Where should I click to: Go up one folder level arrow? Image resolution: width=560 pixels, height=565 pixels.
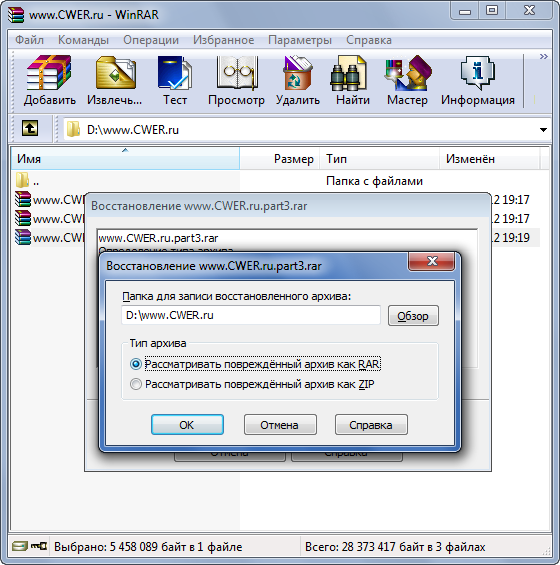point(30,128)
